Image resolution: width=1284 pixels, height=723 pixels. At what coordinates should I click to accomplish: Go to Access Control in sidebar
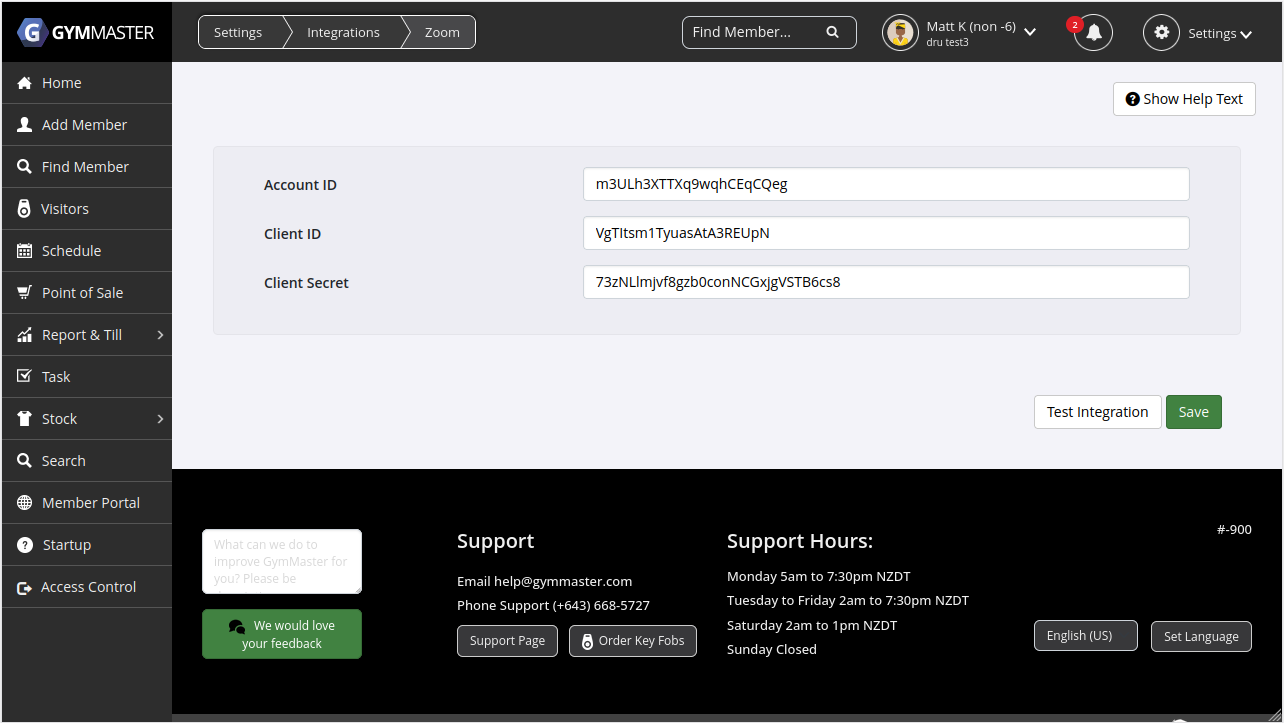coord(88,587)
